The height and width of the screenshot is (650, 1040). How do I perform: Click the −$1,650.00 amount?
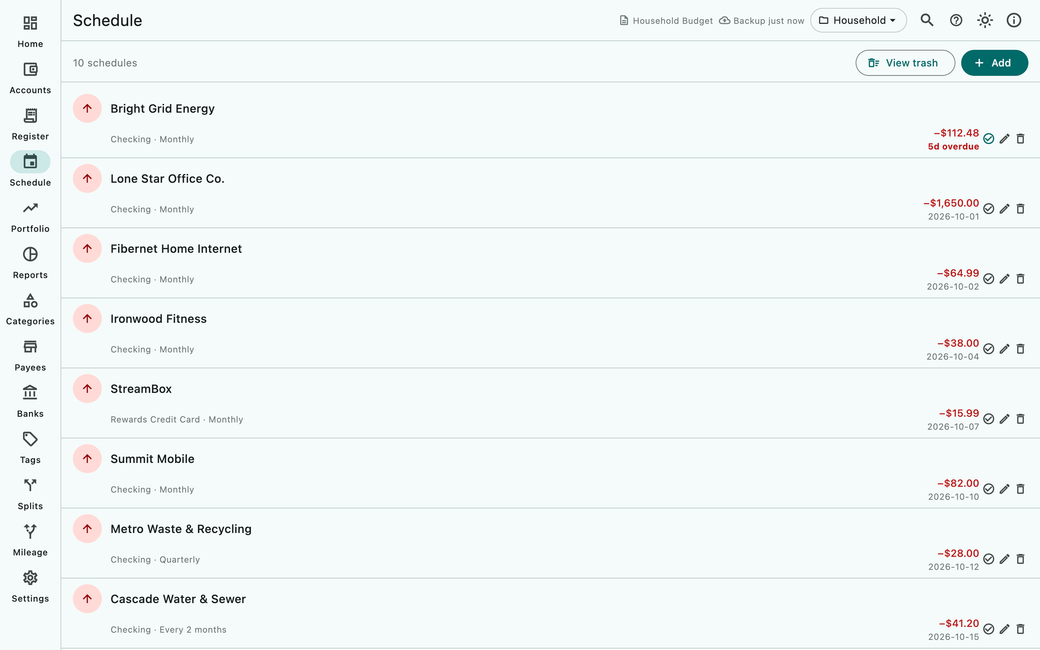[x=951, y=203]
